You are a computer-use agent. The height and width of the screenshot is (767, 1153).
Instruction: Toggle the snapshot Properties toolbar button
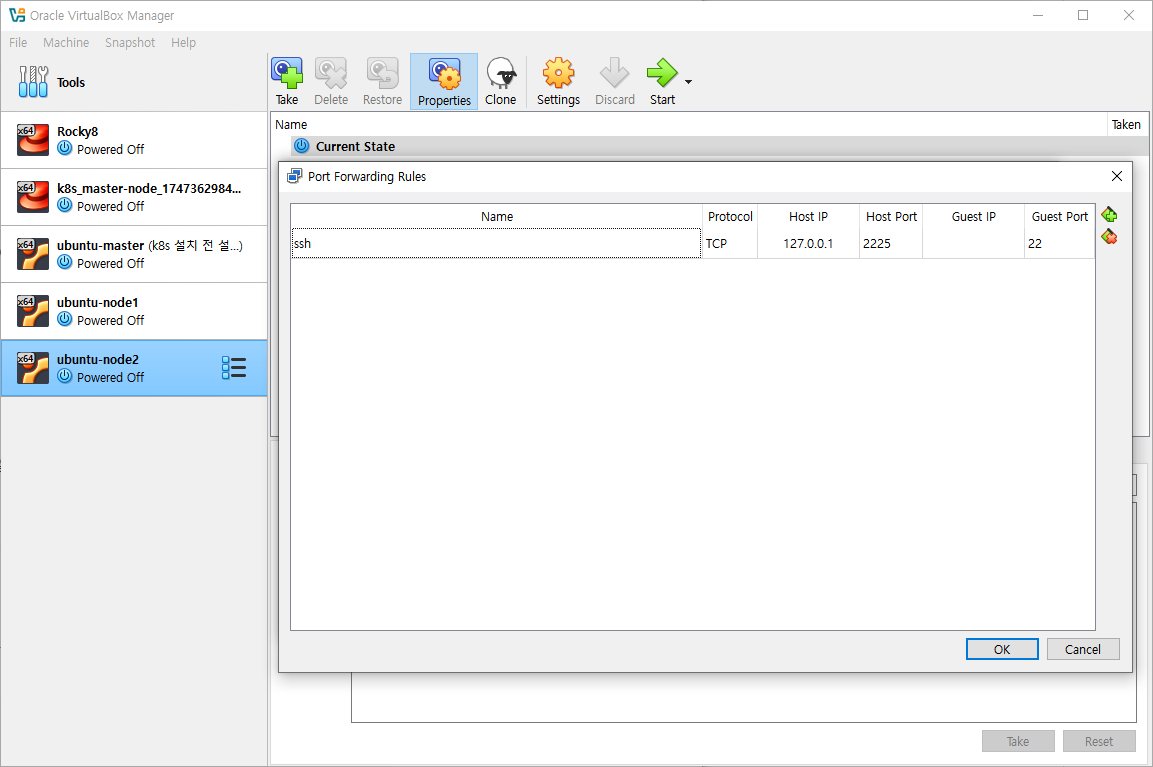point(444,82)
